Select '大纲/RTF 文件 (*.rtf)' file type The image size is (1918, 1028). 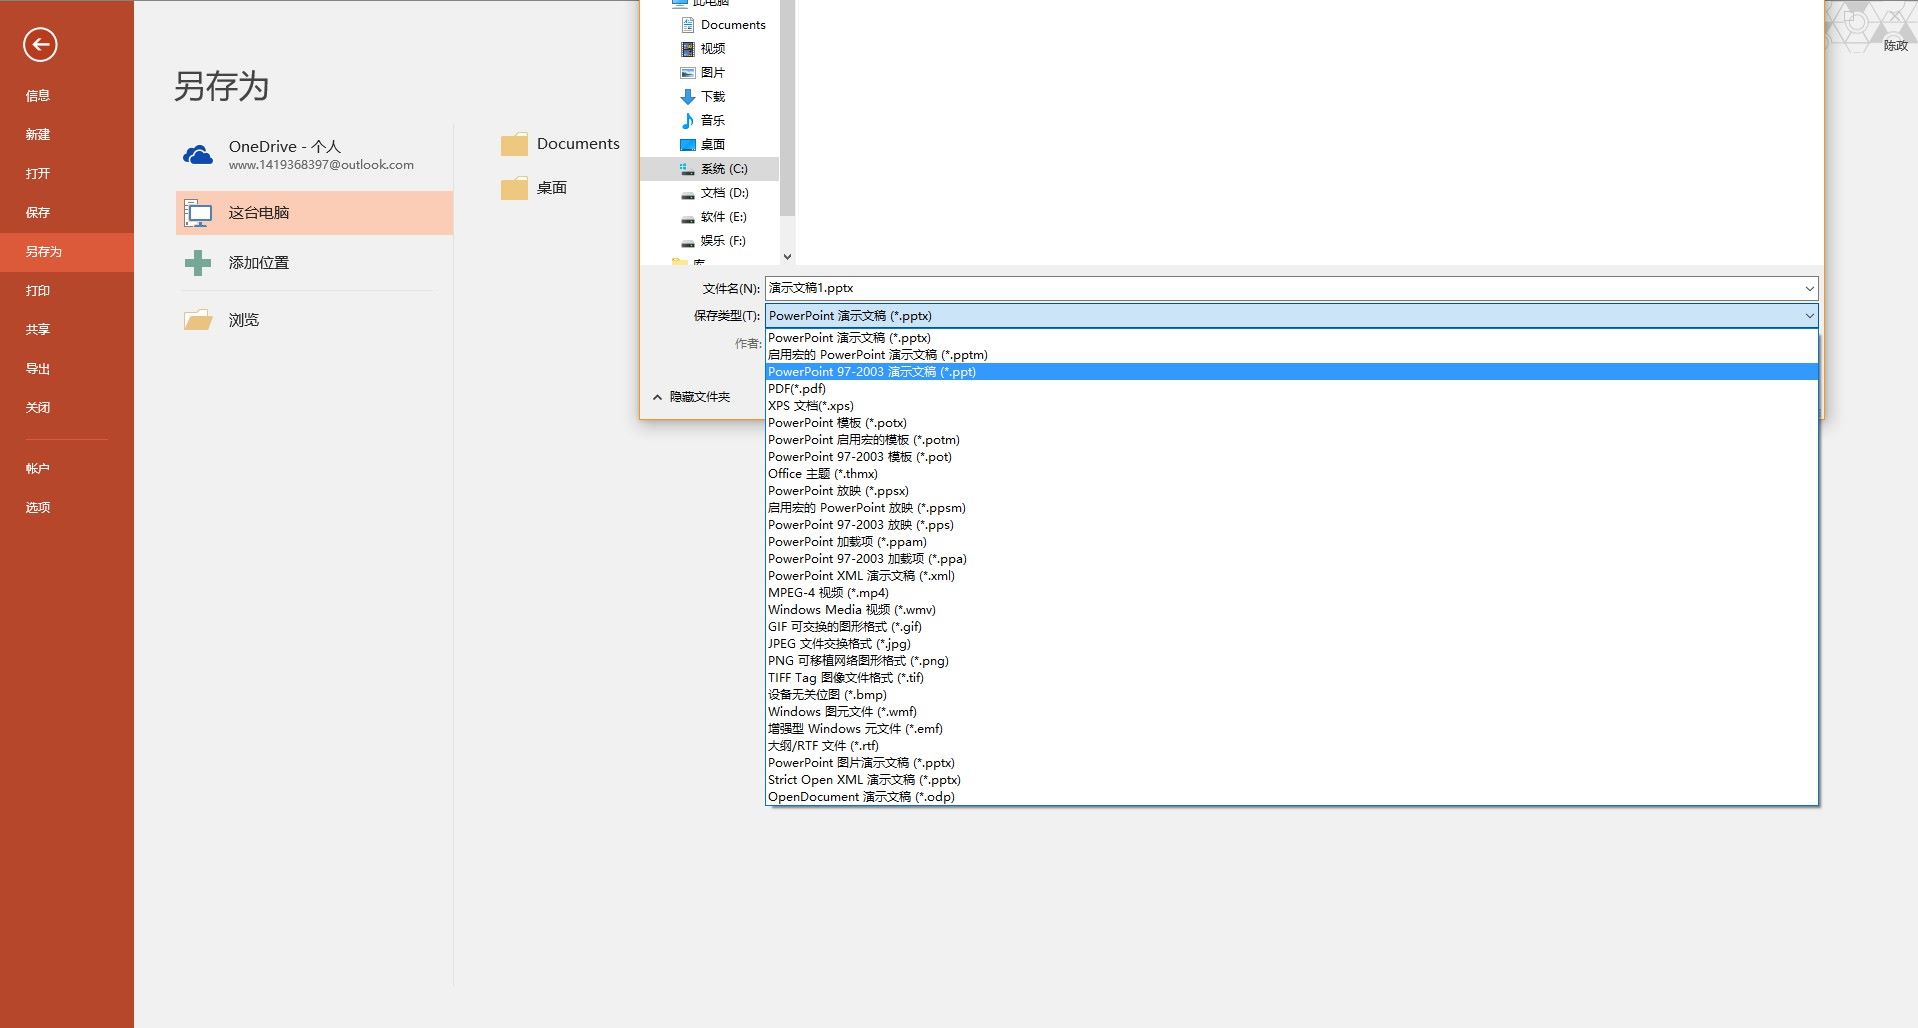(x=1291, y=746)
